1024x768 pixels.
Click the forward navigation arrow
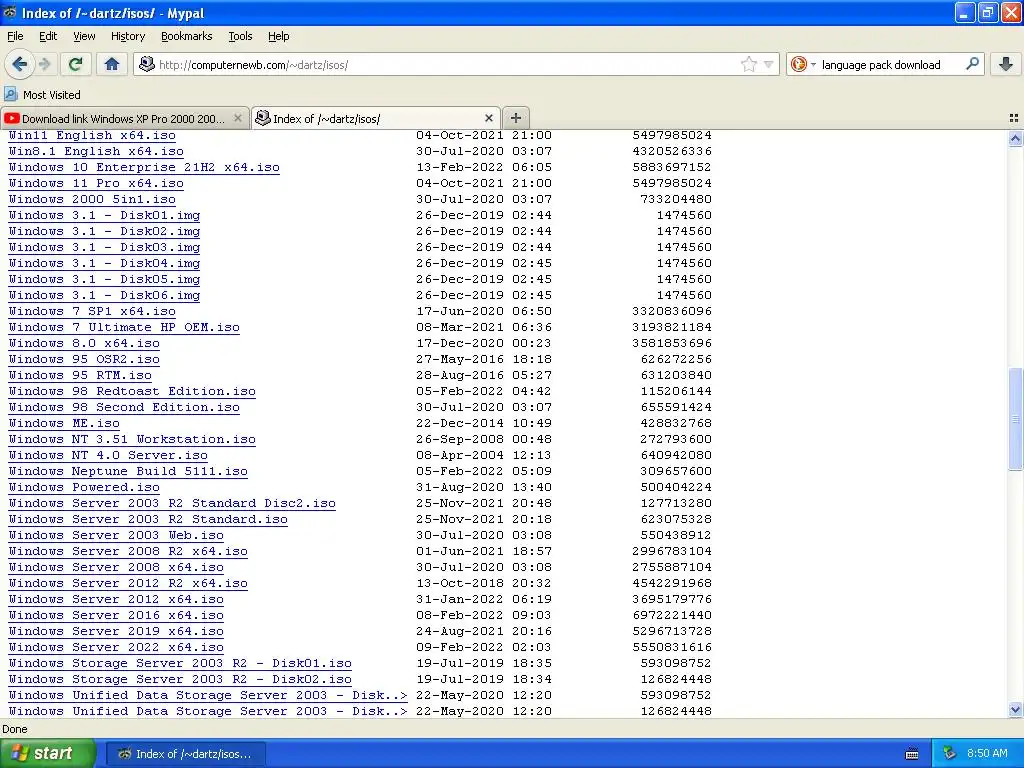[x=44, y=64]
